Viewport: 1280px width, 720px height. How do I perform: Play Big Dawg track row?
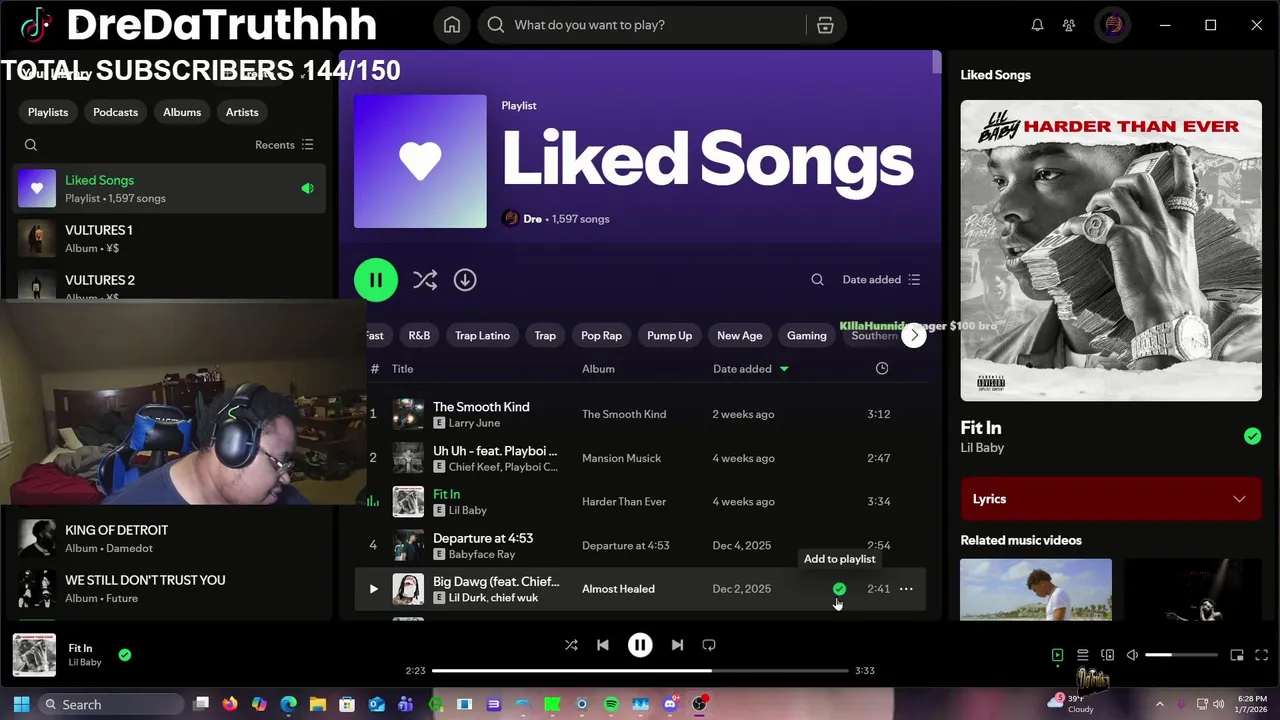point(374,589)
